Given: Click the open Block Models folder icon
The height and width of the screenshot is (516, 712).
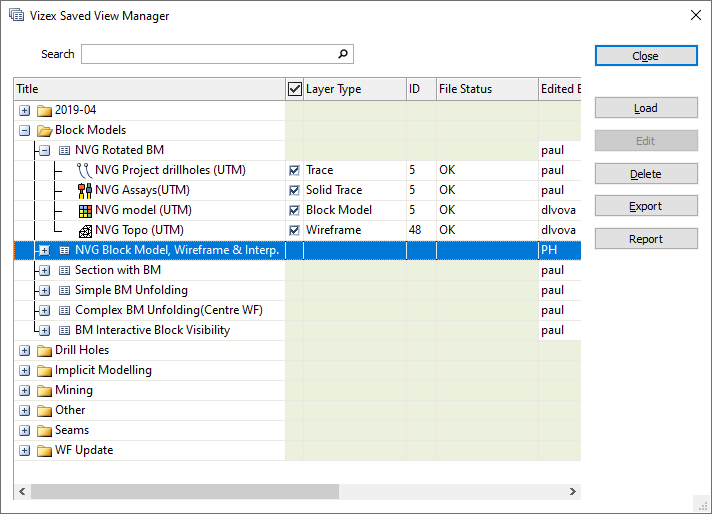Looking at the screenshot, I should [44, 130].
